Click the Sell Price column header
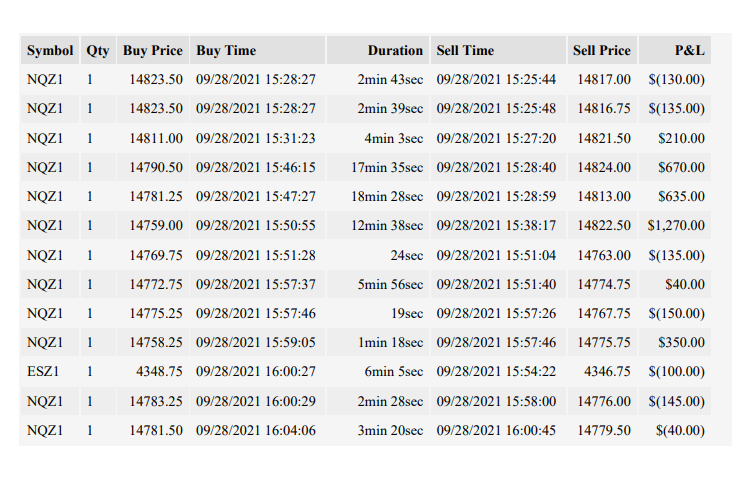The image size is (732, 477). (x=602, y=50)
